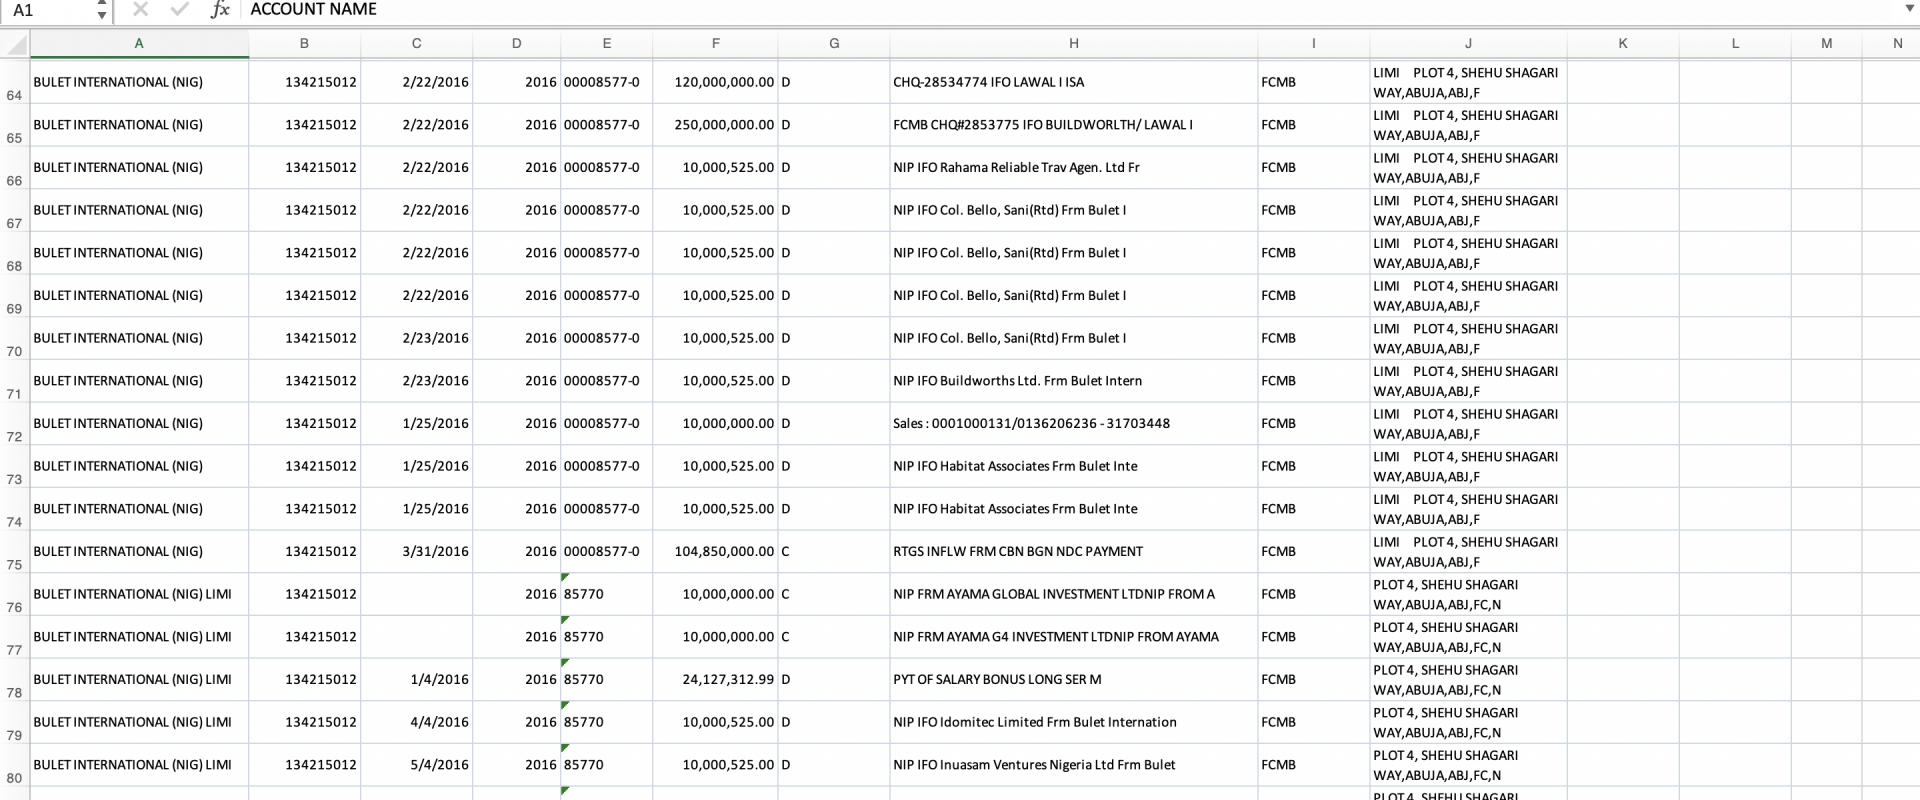Image resolution: width=1920 pixels, height=800 pixels.
Task: Click the formula bar containing ACCOUNT NAME
Action: (1070, 9)
